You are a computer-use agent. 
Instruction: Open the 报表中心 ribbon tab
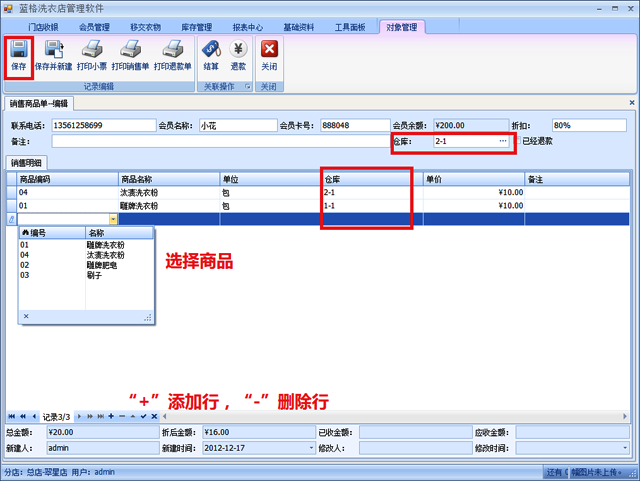(248, 27)
